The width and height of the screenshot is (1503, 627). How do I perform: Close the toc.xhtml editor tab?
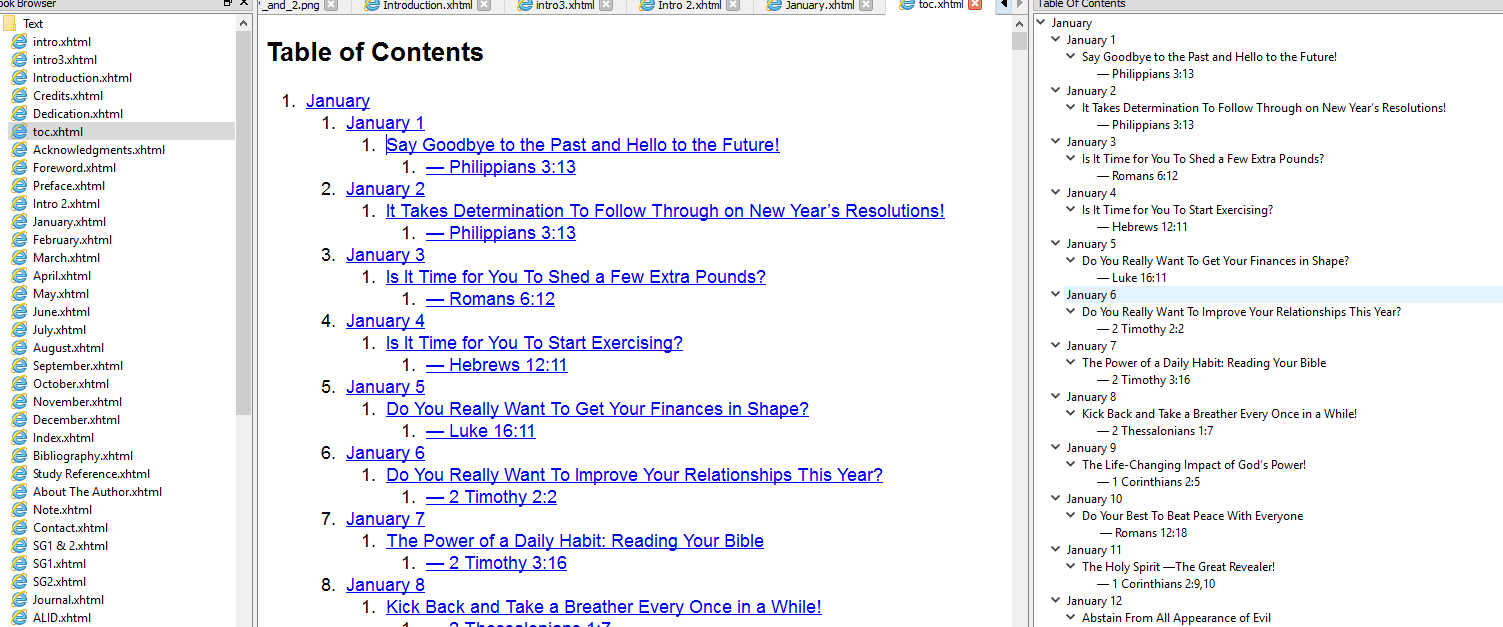coord(975,5)
